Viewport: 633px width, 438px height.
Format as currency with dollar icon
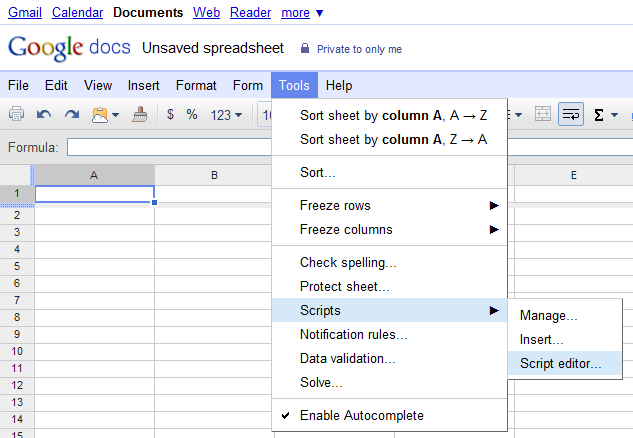coord(170,114)
